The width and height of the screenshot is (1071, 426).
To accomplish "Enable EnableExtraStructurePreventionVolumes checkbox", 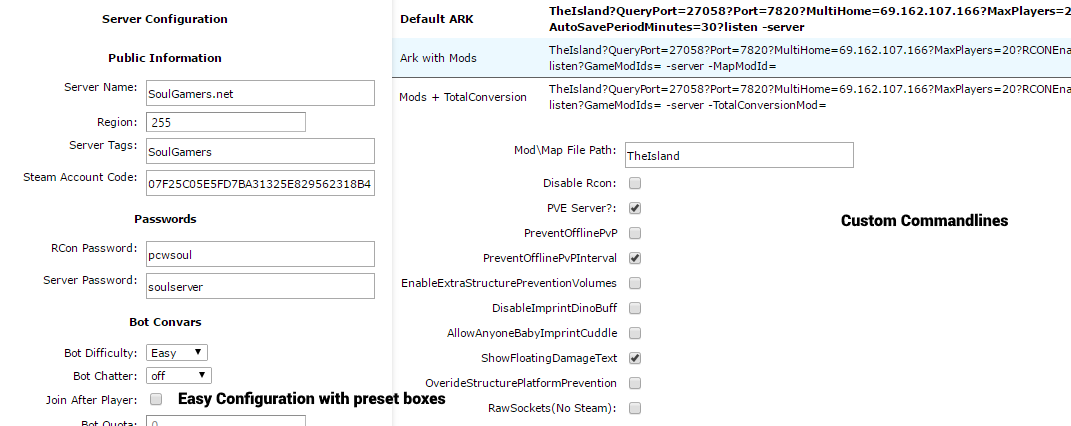I will 635,283.
